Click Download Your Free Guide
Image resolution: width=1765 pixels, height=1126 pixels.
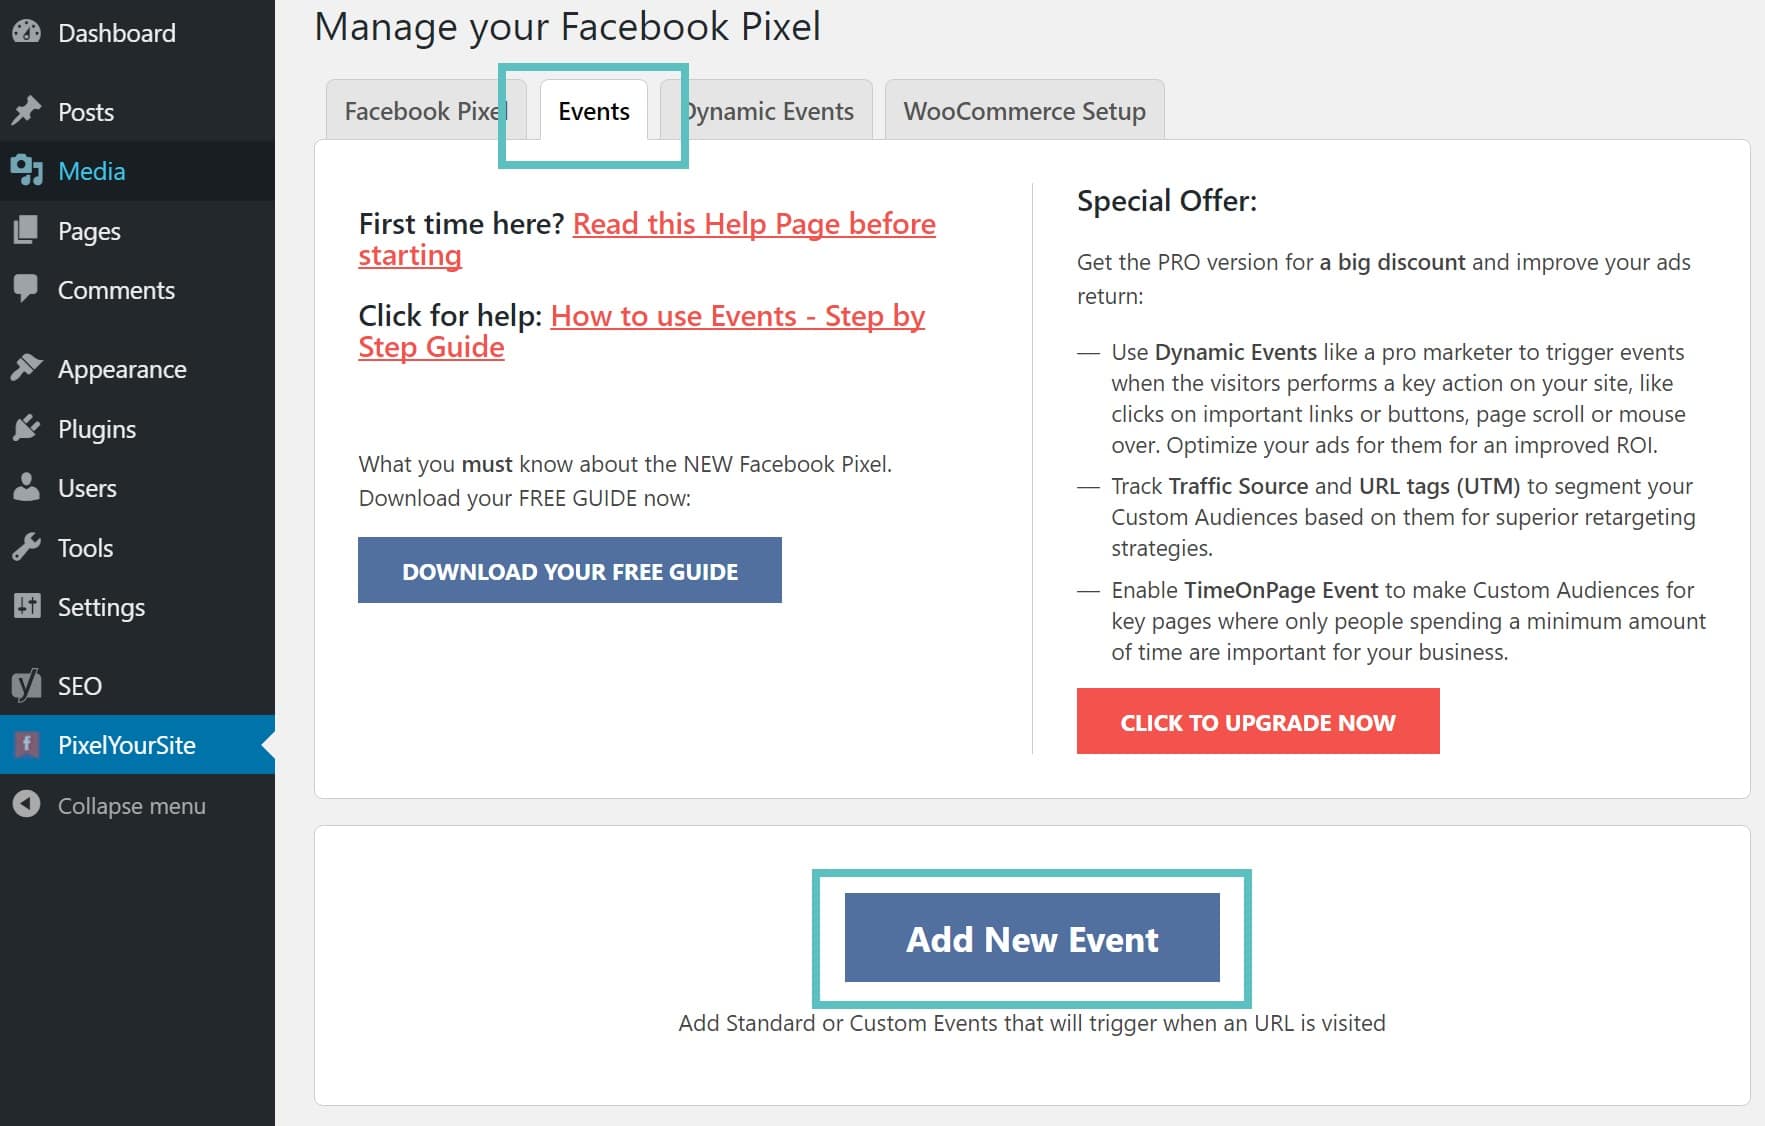(569, 570)
